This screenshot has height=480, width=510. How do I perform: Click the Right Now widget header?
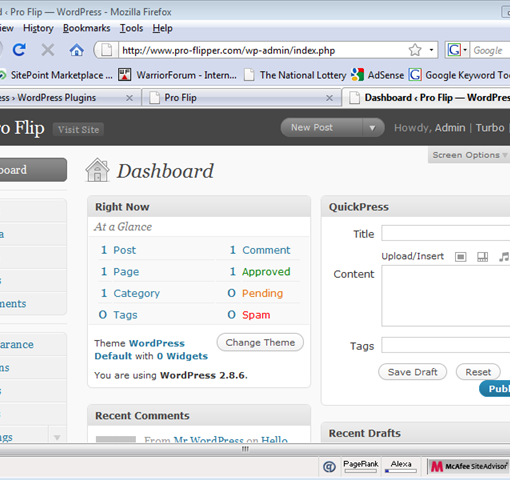[199, 207]
